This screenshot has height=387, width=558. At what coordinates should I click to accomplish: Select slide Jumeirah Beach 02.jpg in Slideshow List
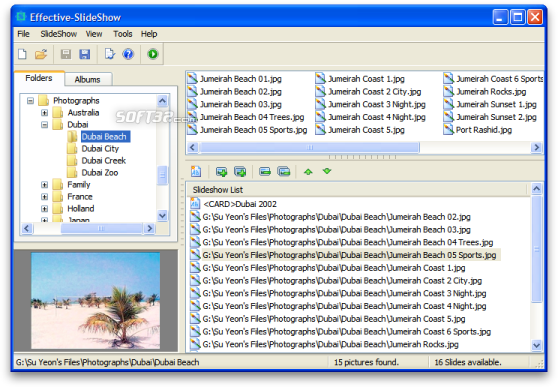[336, 217]
